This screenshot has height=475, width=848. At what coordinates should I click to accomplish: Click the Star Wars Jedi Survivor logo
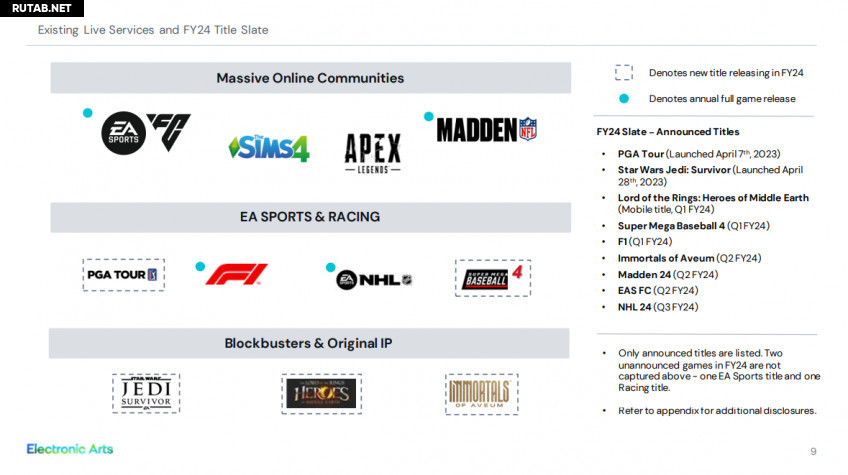click(146, 393)
